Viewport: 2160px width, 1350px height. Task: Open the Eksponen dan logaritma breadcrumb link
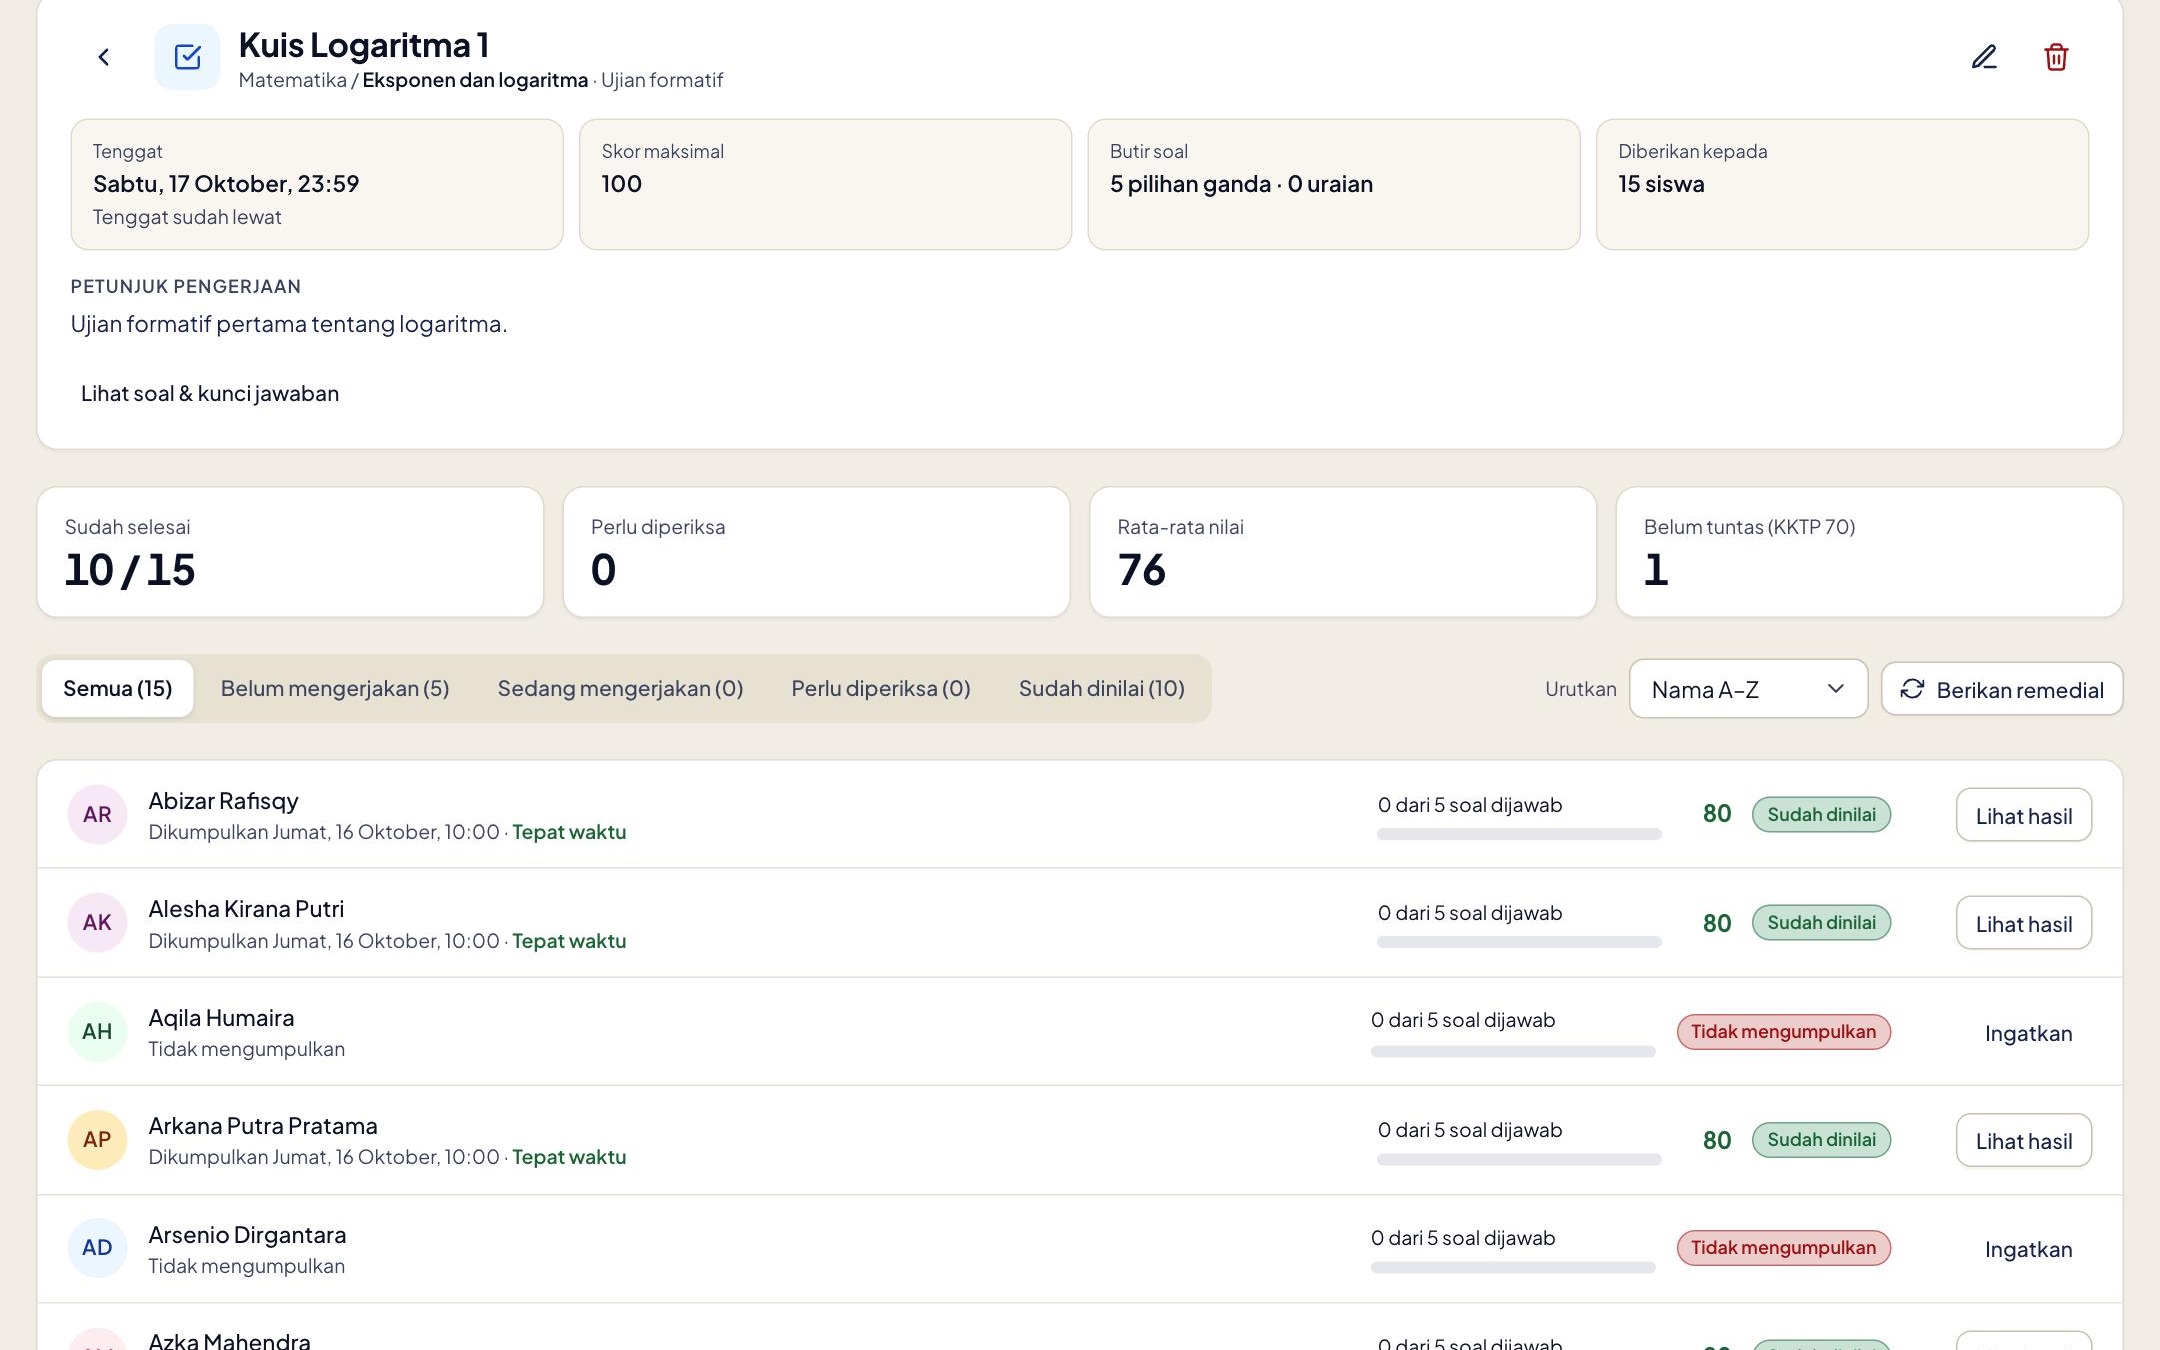[475, 80]
